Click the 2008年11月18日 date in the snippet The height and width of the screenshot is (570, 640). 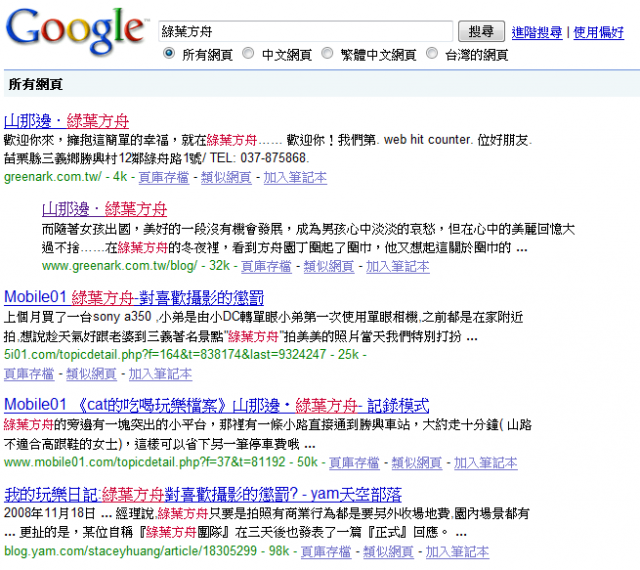(x=50, y=514)
